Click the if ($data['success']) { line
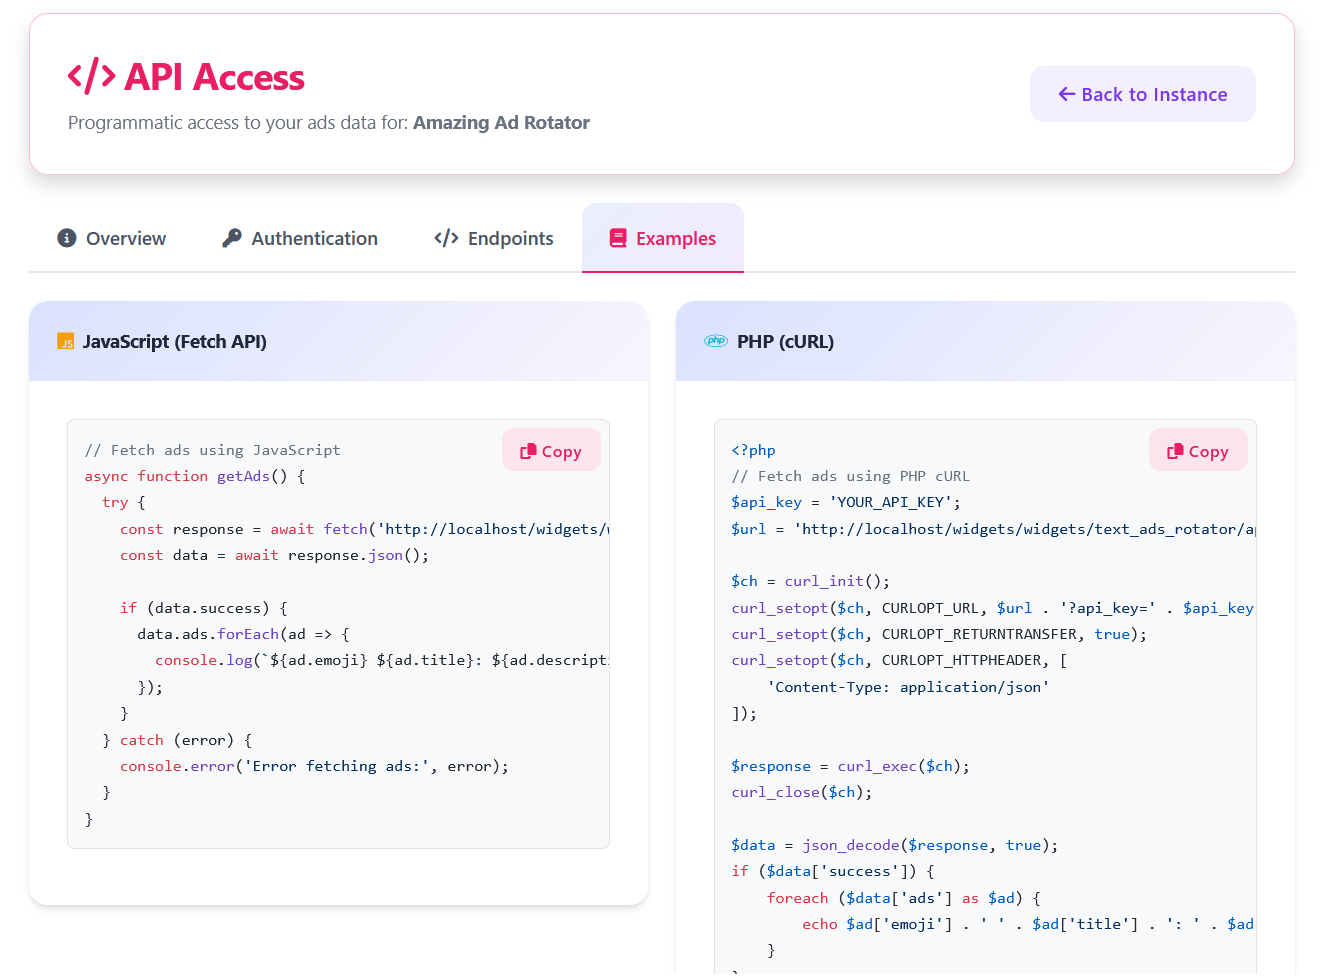The image size is (1335, 976). (x=833, y=871)
